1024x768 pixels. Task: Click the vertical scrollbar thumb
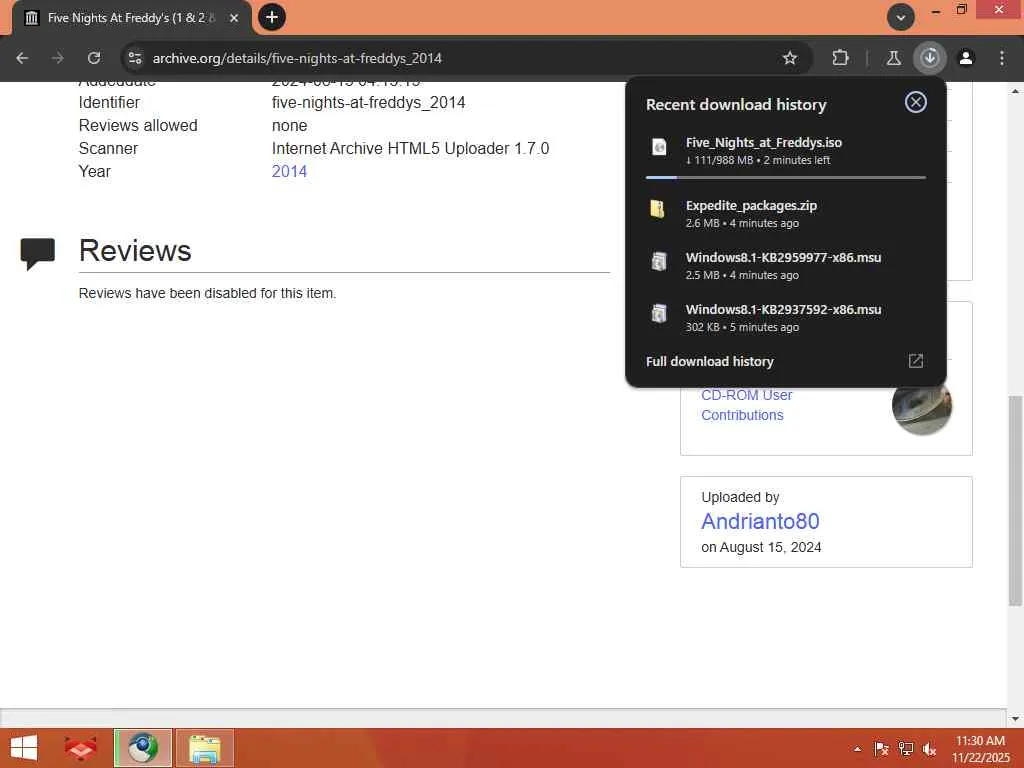[x=1015, y=501]
